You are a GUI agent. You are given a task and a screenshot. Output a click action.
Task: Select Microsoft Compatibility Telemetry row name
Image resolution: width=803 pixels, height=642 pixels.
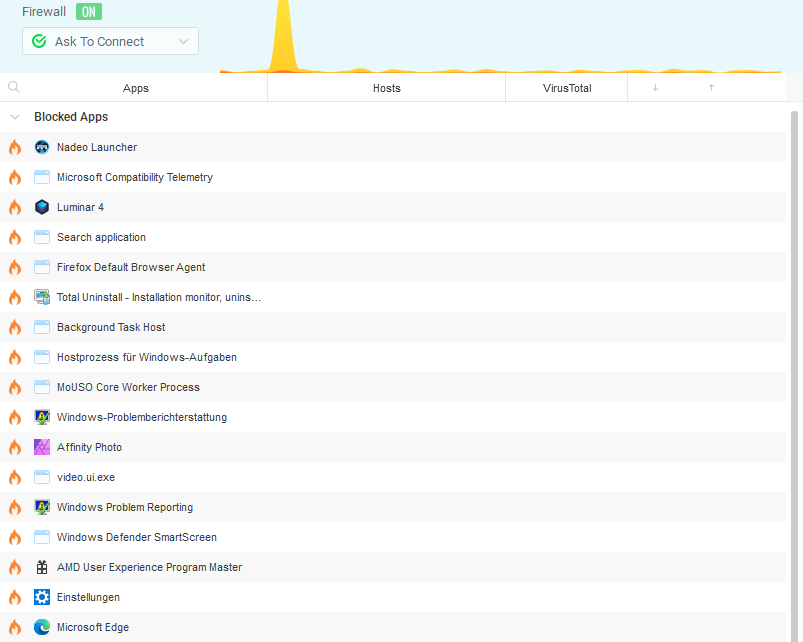[x=135, y=177]
